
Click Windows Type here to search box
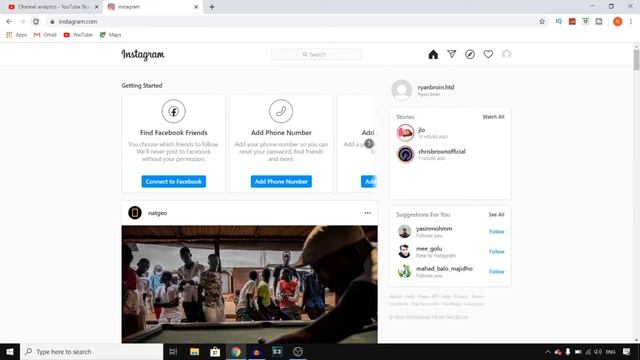tap(91, 351)
